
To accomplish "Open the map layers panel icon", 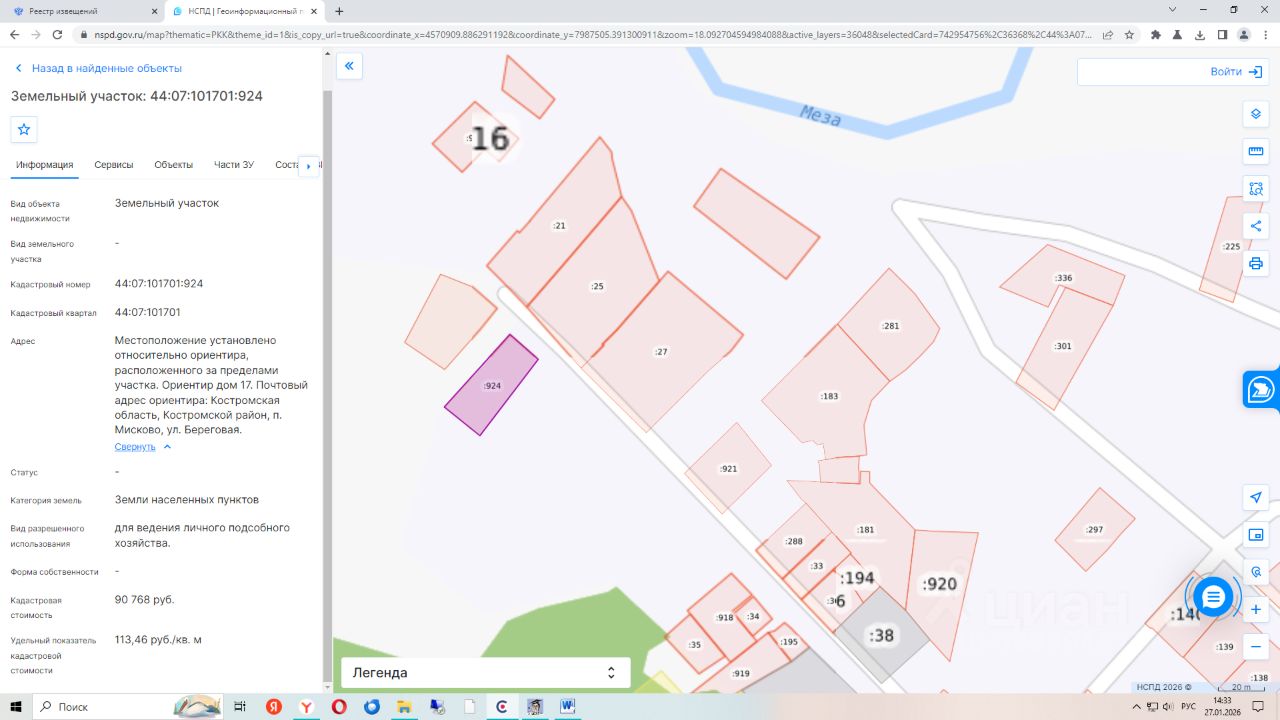I will pos(1256,114).
